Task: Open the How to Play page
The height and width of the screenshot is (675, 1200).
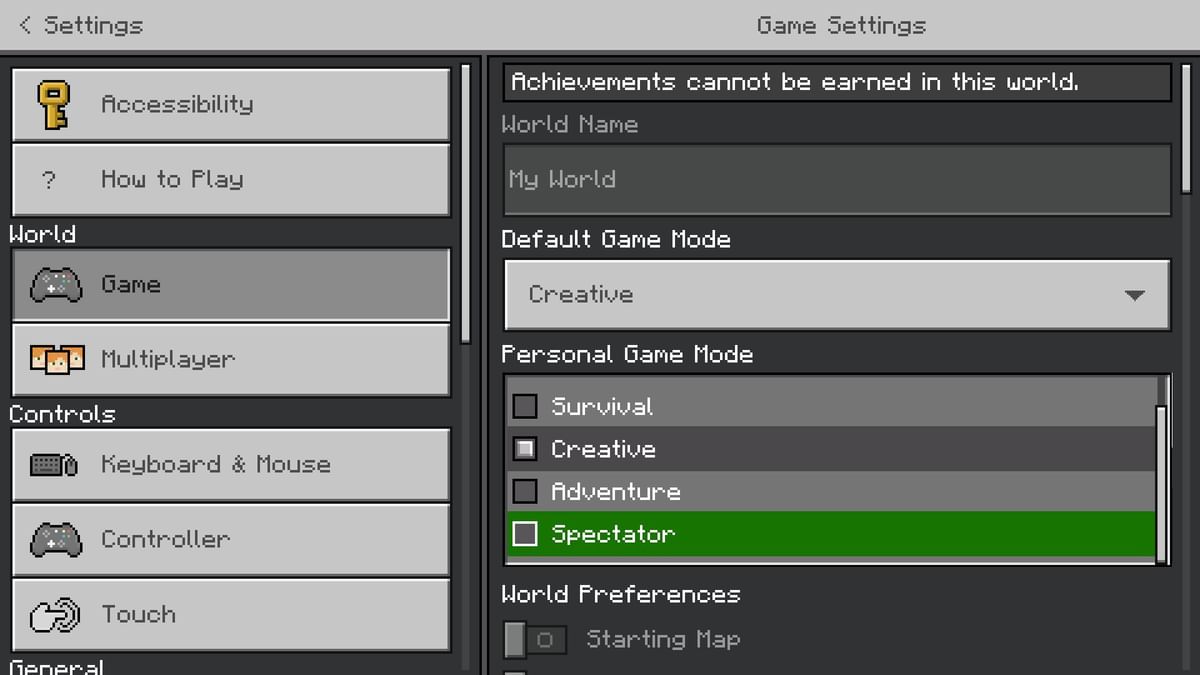Action: click(230, 179)
